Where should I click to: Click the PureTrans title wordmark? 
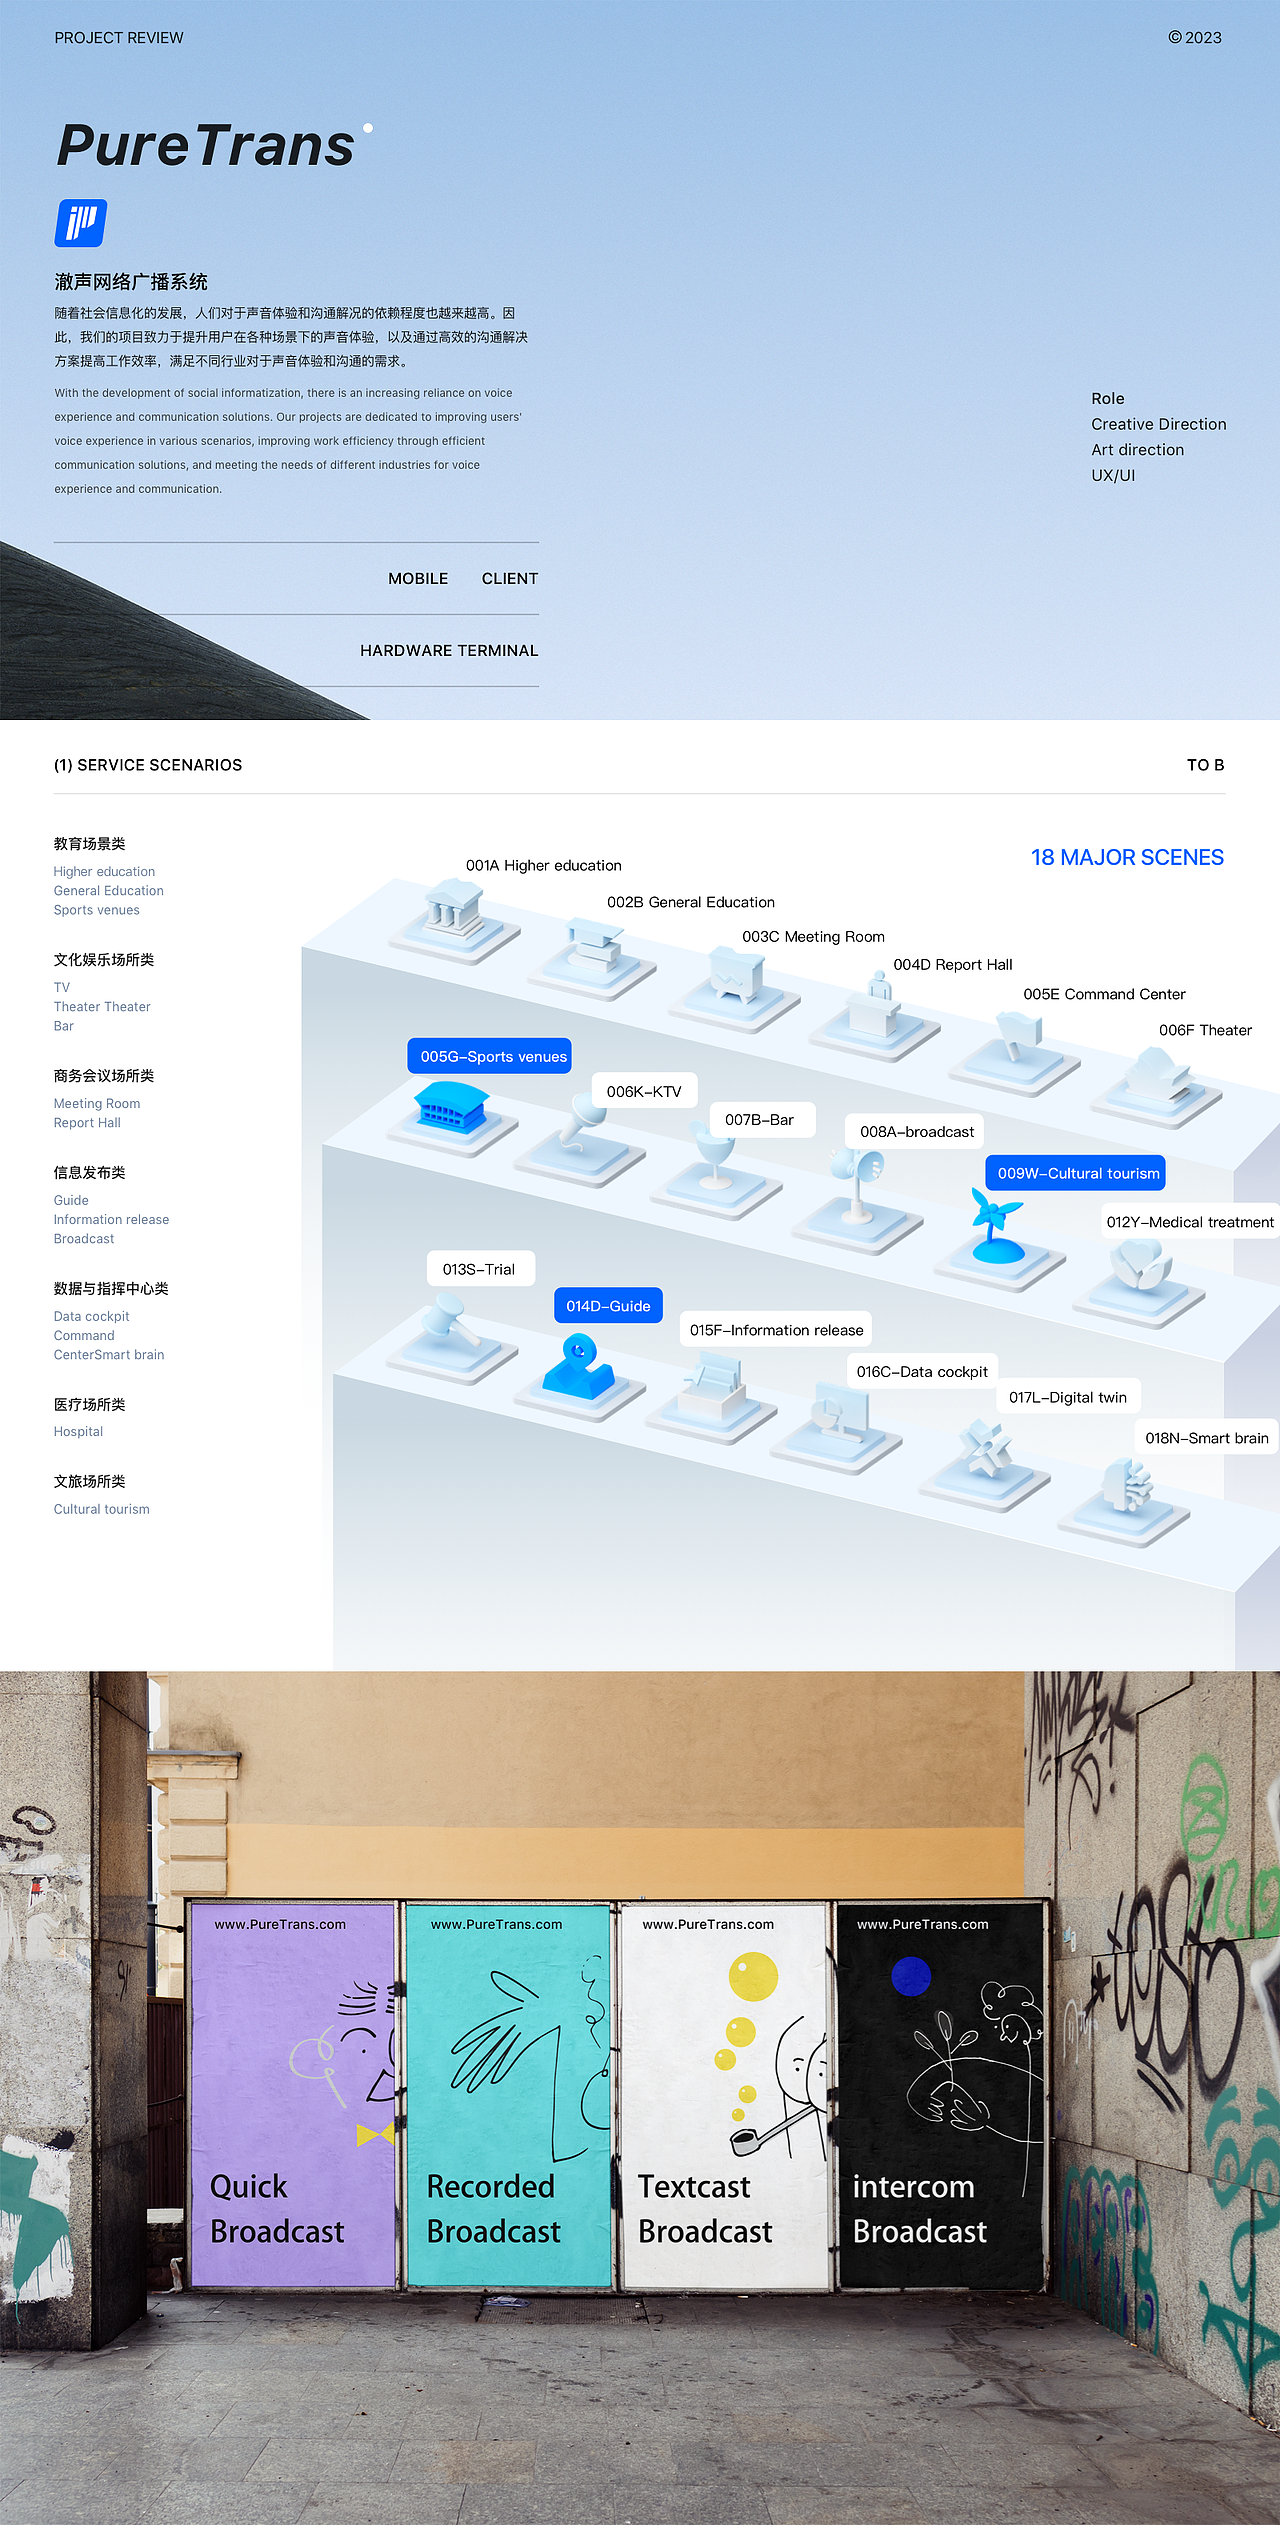[206, 146]
